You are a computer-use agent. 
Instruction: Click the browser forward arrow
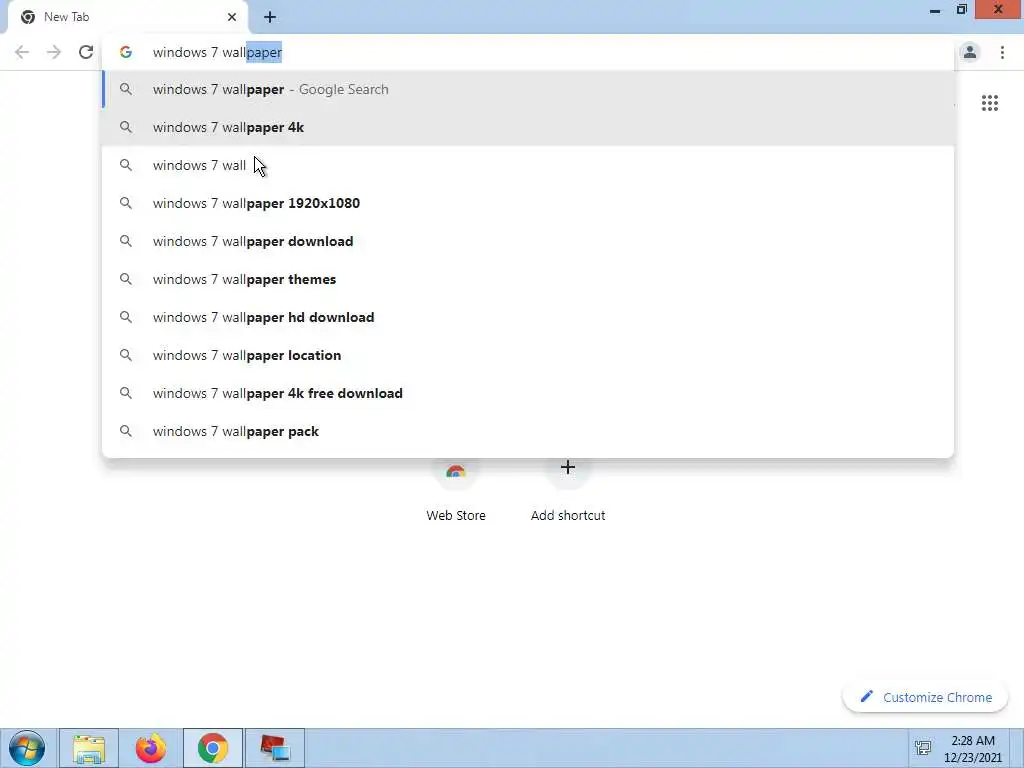(54, 52)
